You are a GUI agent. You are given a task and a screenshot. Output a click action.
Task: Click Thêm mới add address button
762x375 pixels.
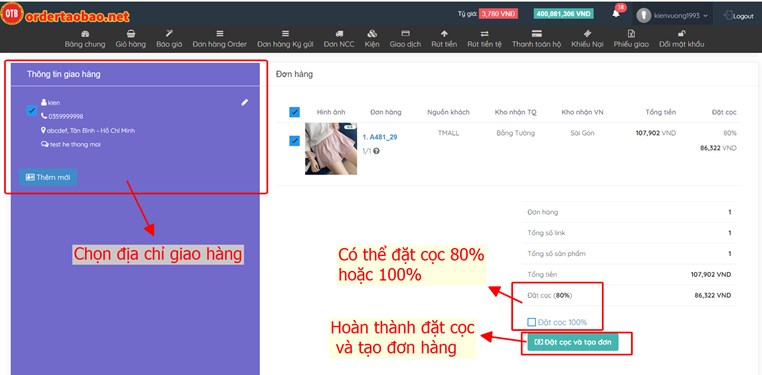(48, 177)
